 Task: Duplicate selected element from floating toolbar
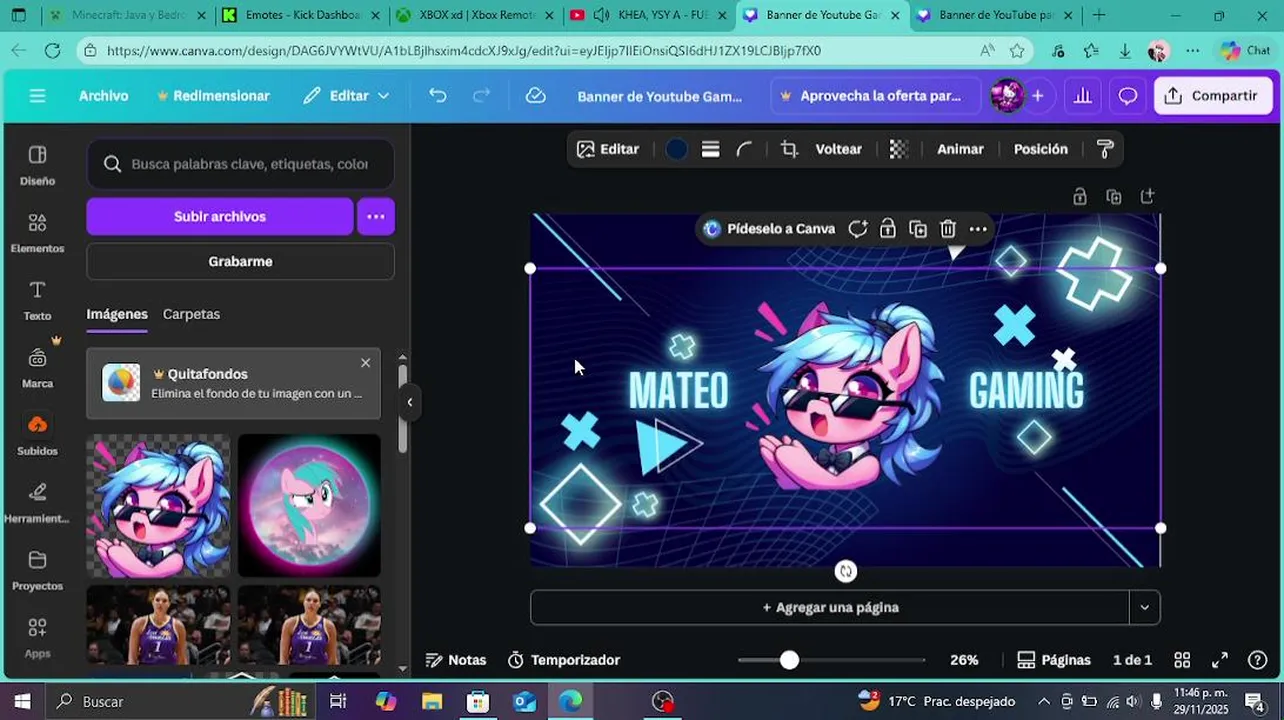click(x=918, y=229)
